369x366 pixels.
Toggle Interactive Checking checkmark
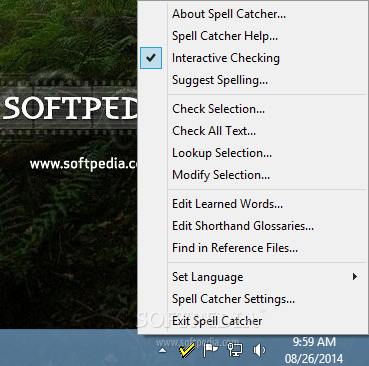[x=151, y=58]
